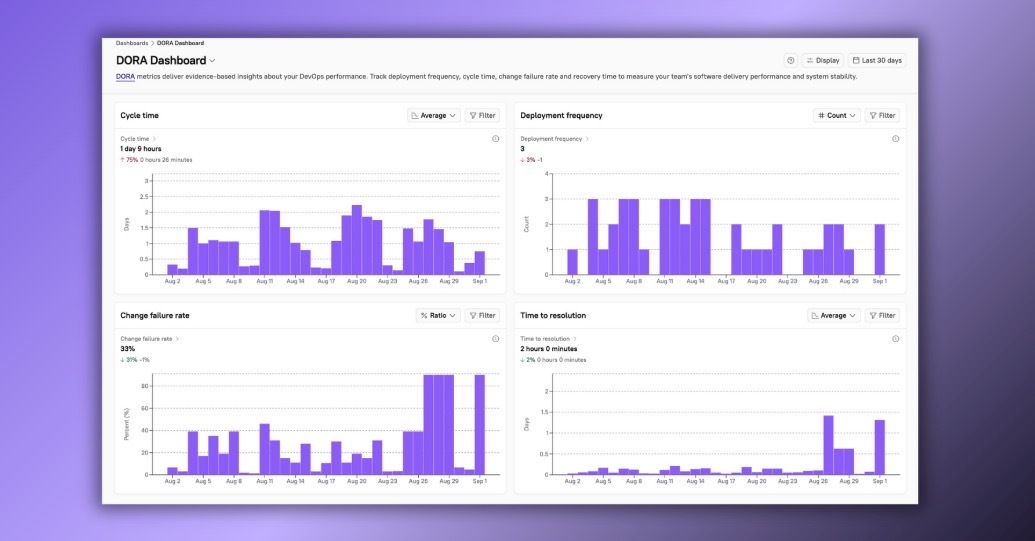This screenshot has width=1035, height=541.
Task: Click the info icon in Change failure rate panel
Action: [495, 339]
